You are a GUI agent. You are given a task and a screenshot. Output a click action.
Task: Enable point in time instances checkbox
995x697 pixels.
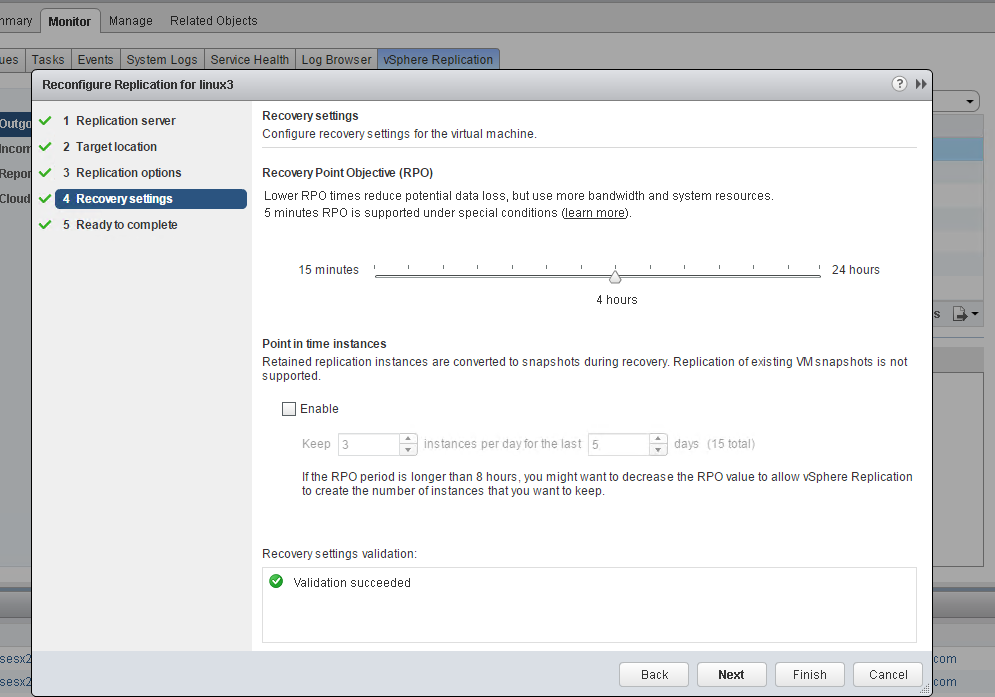coord(289,409)
